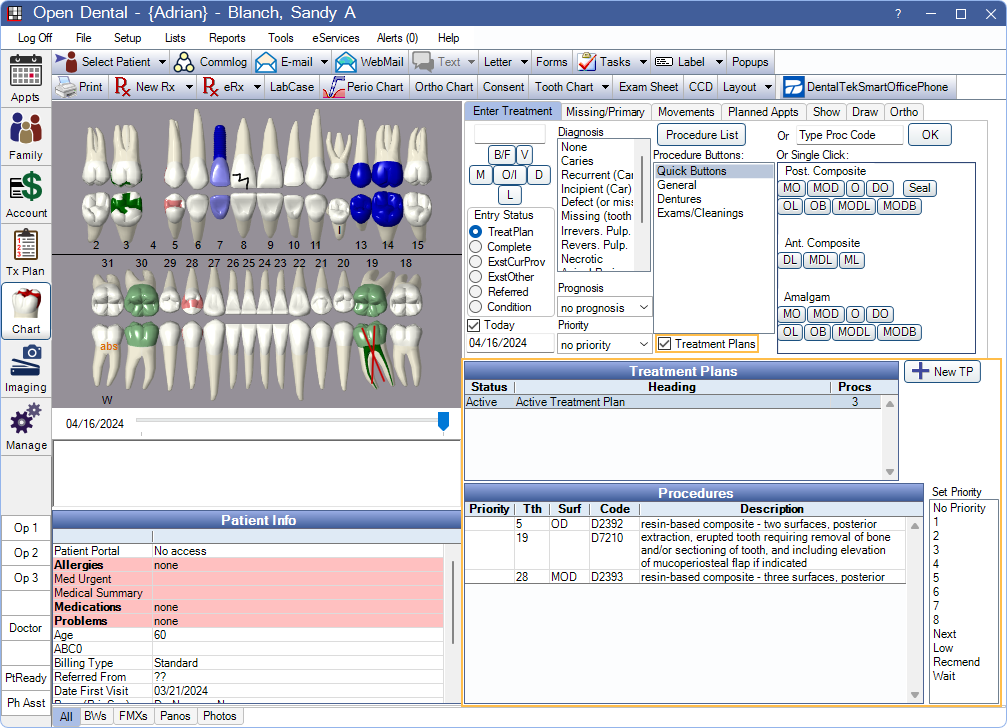The height and width of the screenshot is (728, 1007).
Task: Create a New TP
Action: point(943,372)
